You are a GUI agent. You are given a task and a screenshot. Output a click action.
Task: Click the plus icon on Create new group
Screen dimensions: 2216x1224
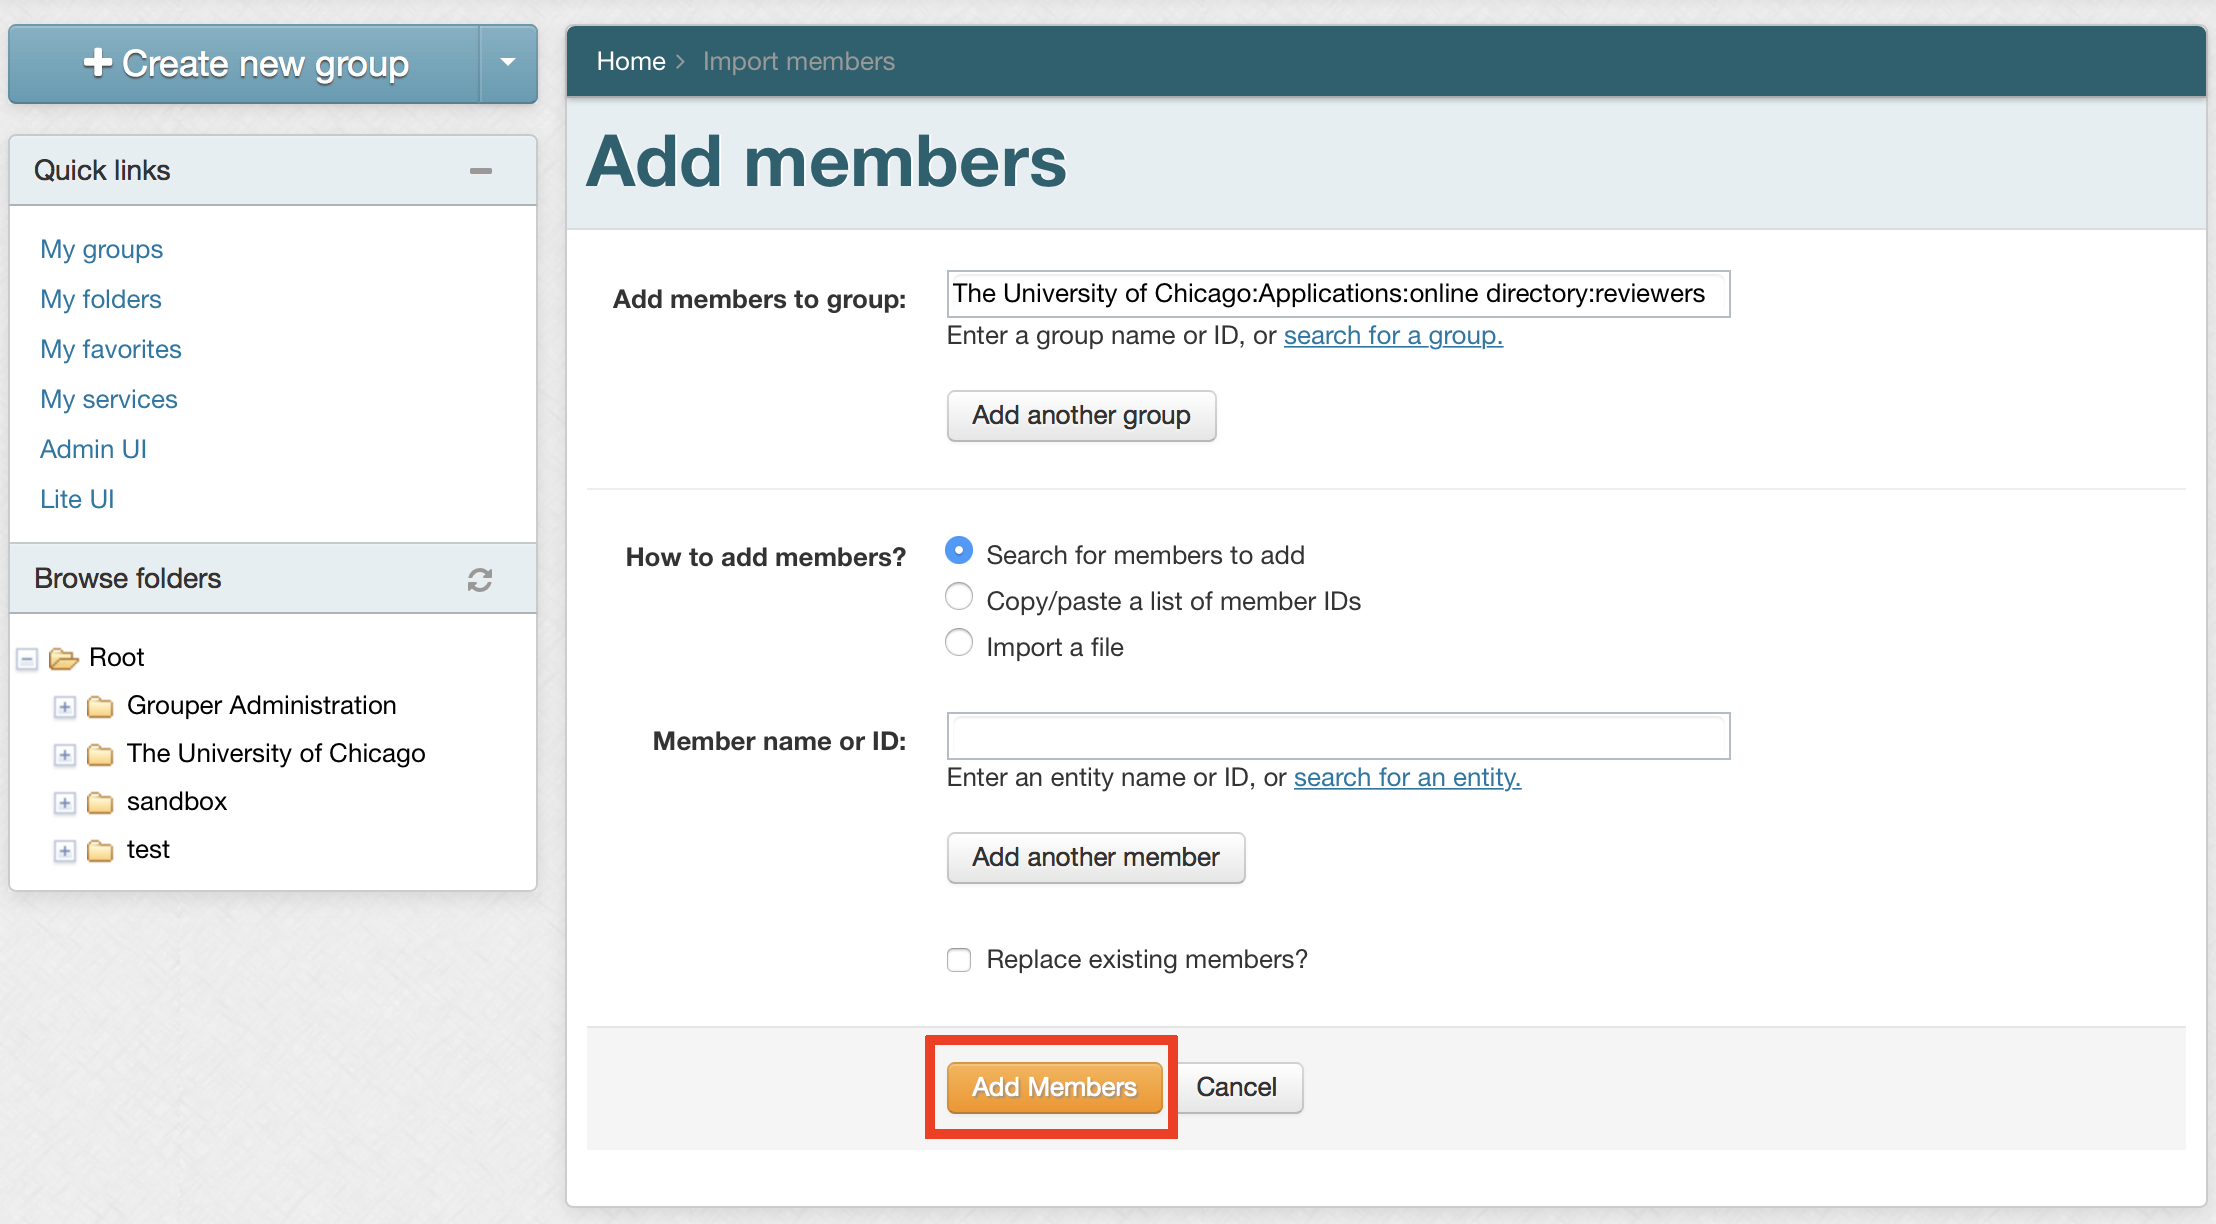[97, 62]
